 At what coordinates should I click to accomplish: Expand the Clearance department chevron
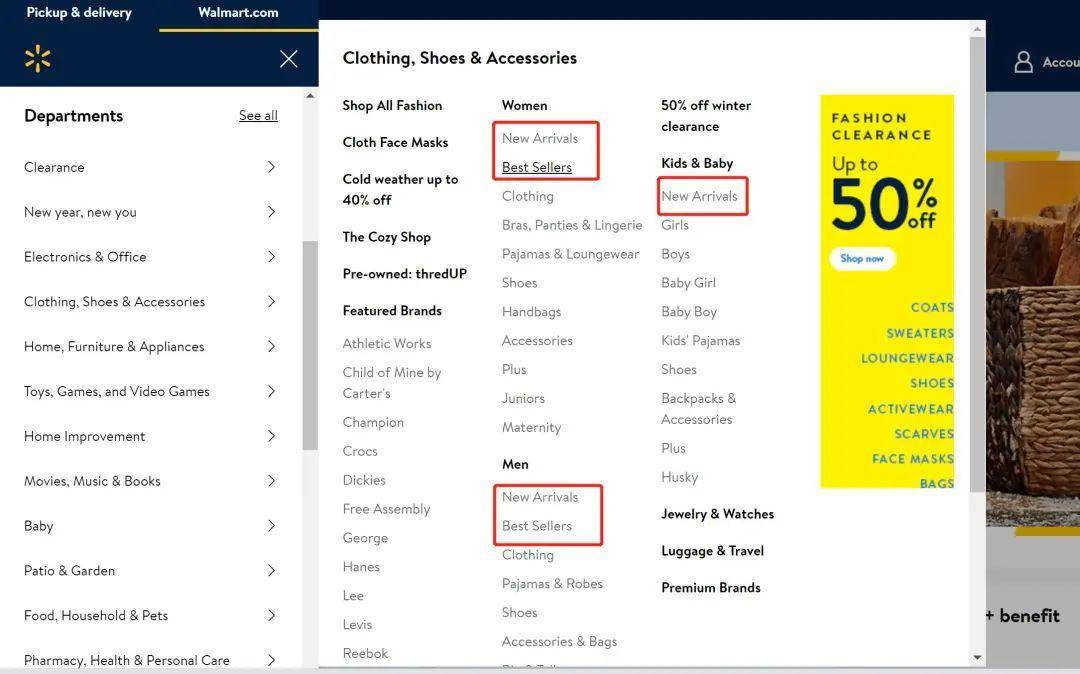[271, 167]
